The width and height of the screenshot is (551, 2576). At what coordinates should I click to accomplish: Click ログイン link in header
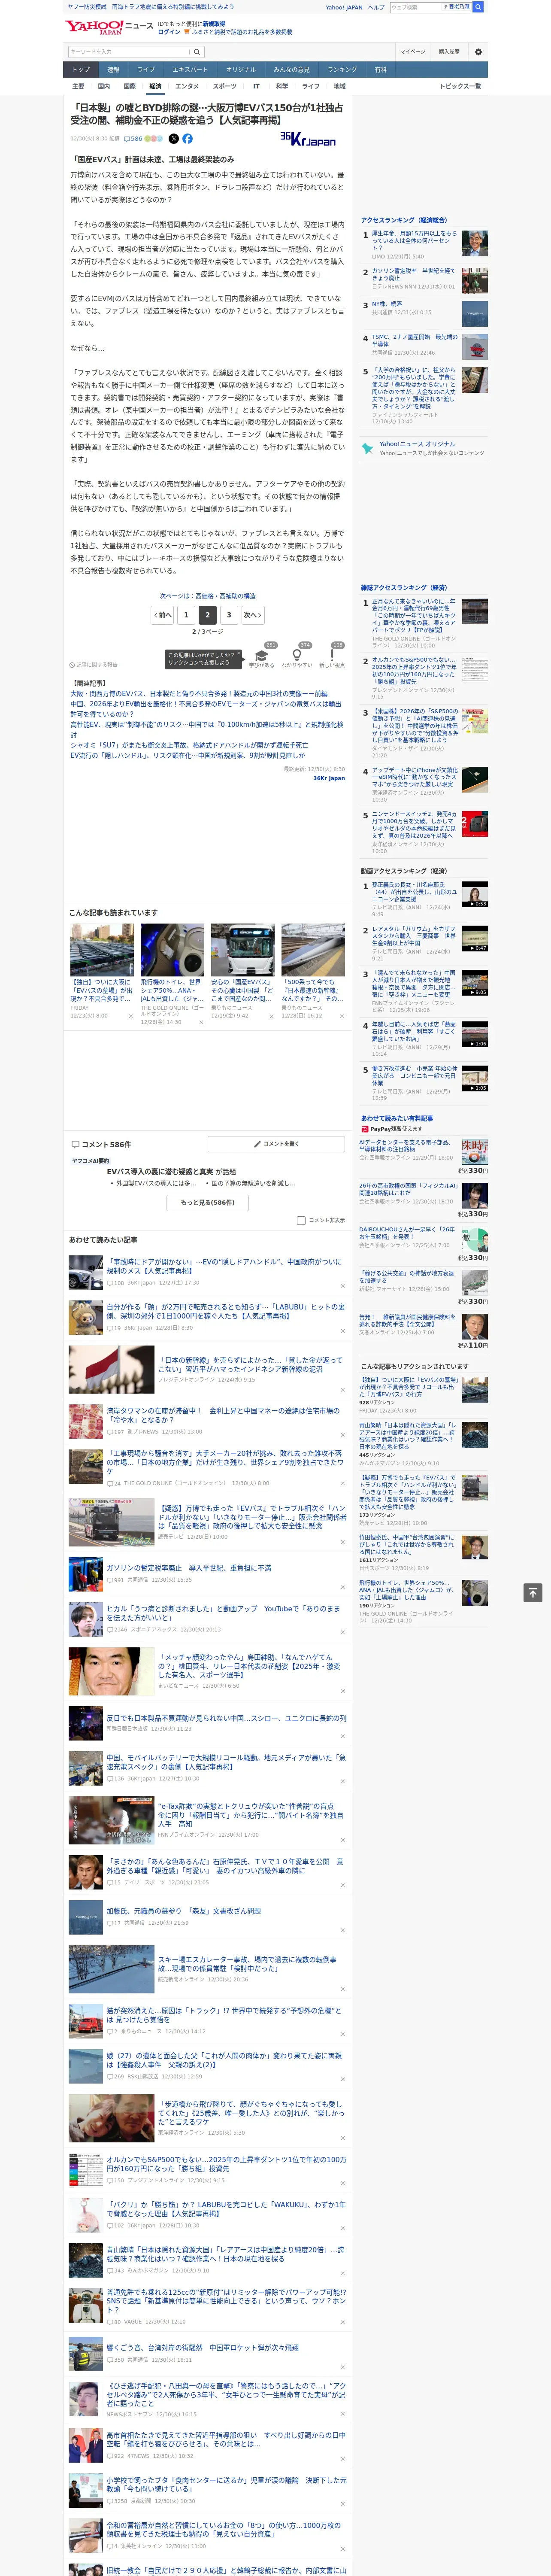pos(169,32)
